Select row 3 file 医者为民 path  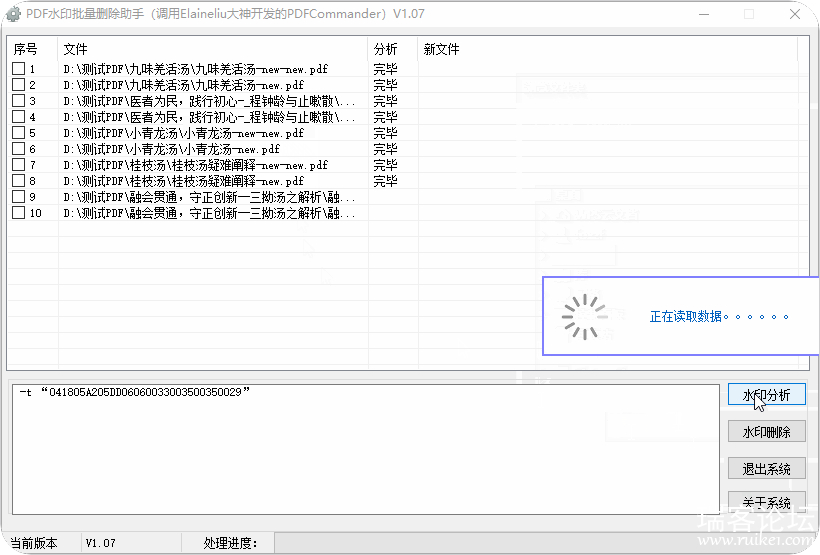click(209, 101)
